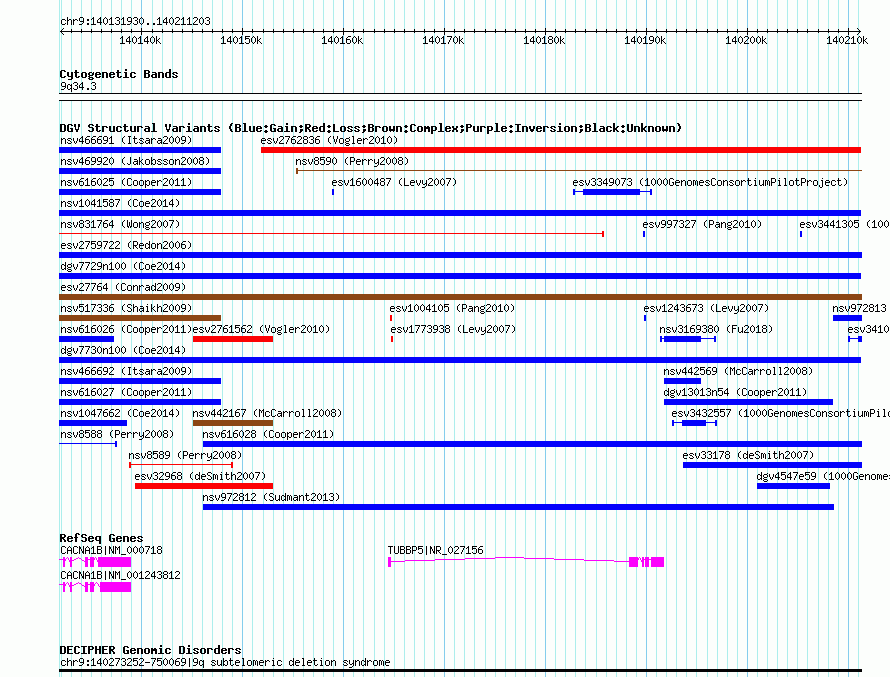890x677 pixels.
Task: Open the nsv8588 (Perry2008) label
Action: click(117, 434)
